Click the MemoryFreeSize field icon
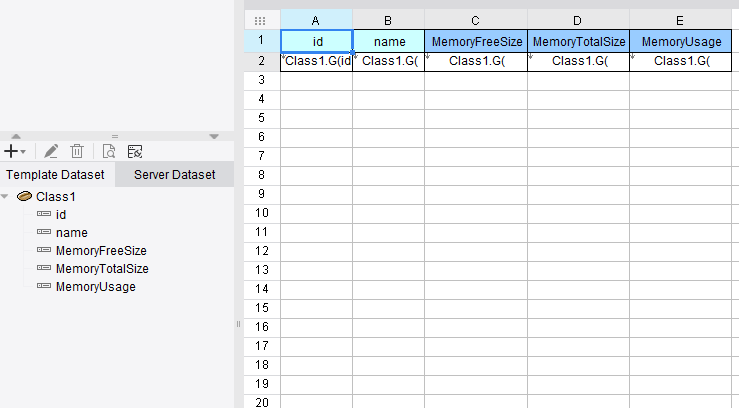This screenshot has width=739, height=408. [44, 250]
